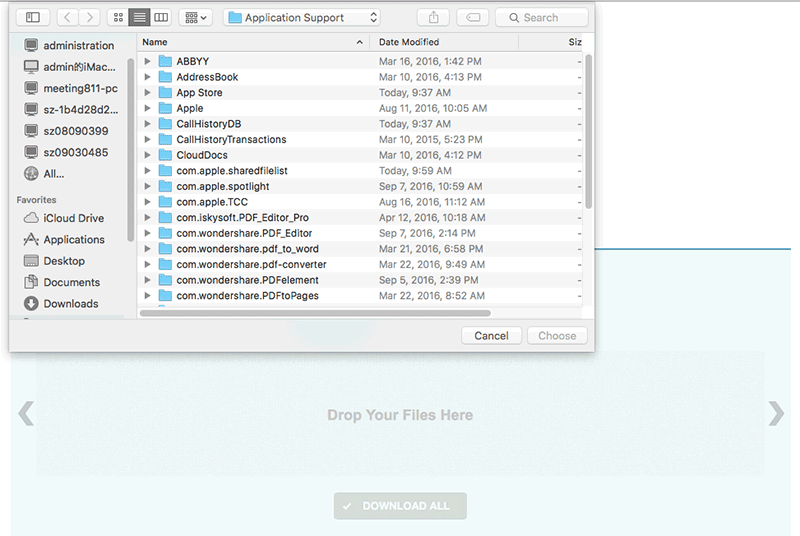Select the CloudDocs folder name
This screenshot has height=536, width=800.
point(202,155)
